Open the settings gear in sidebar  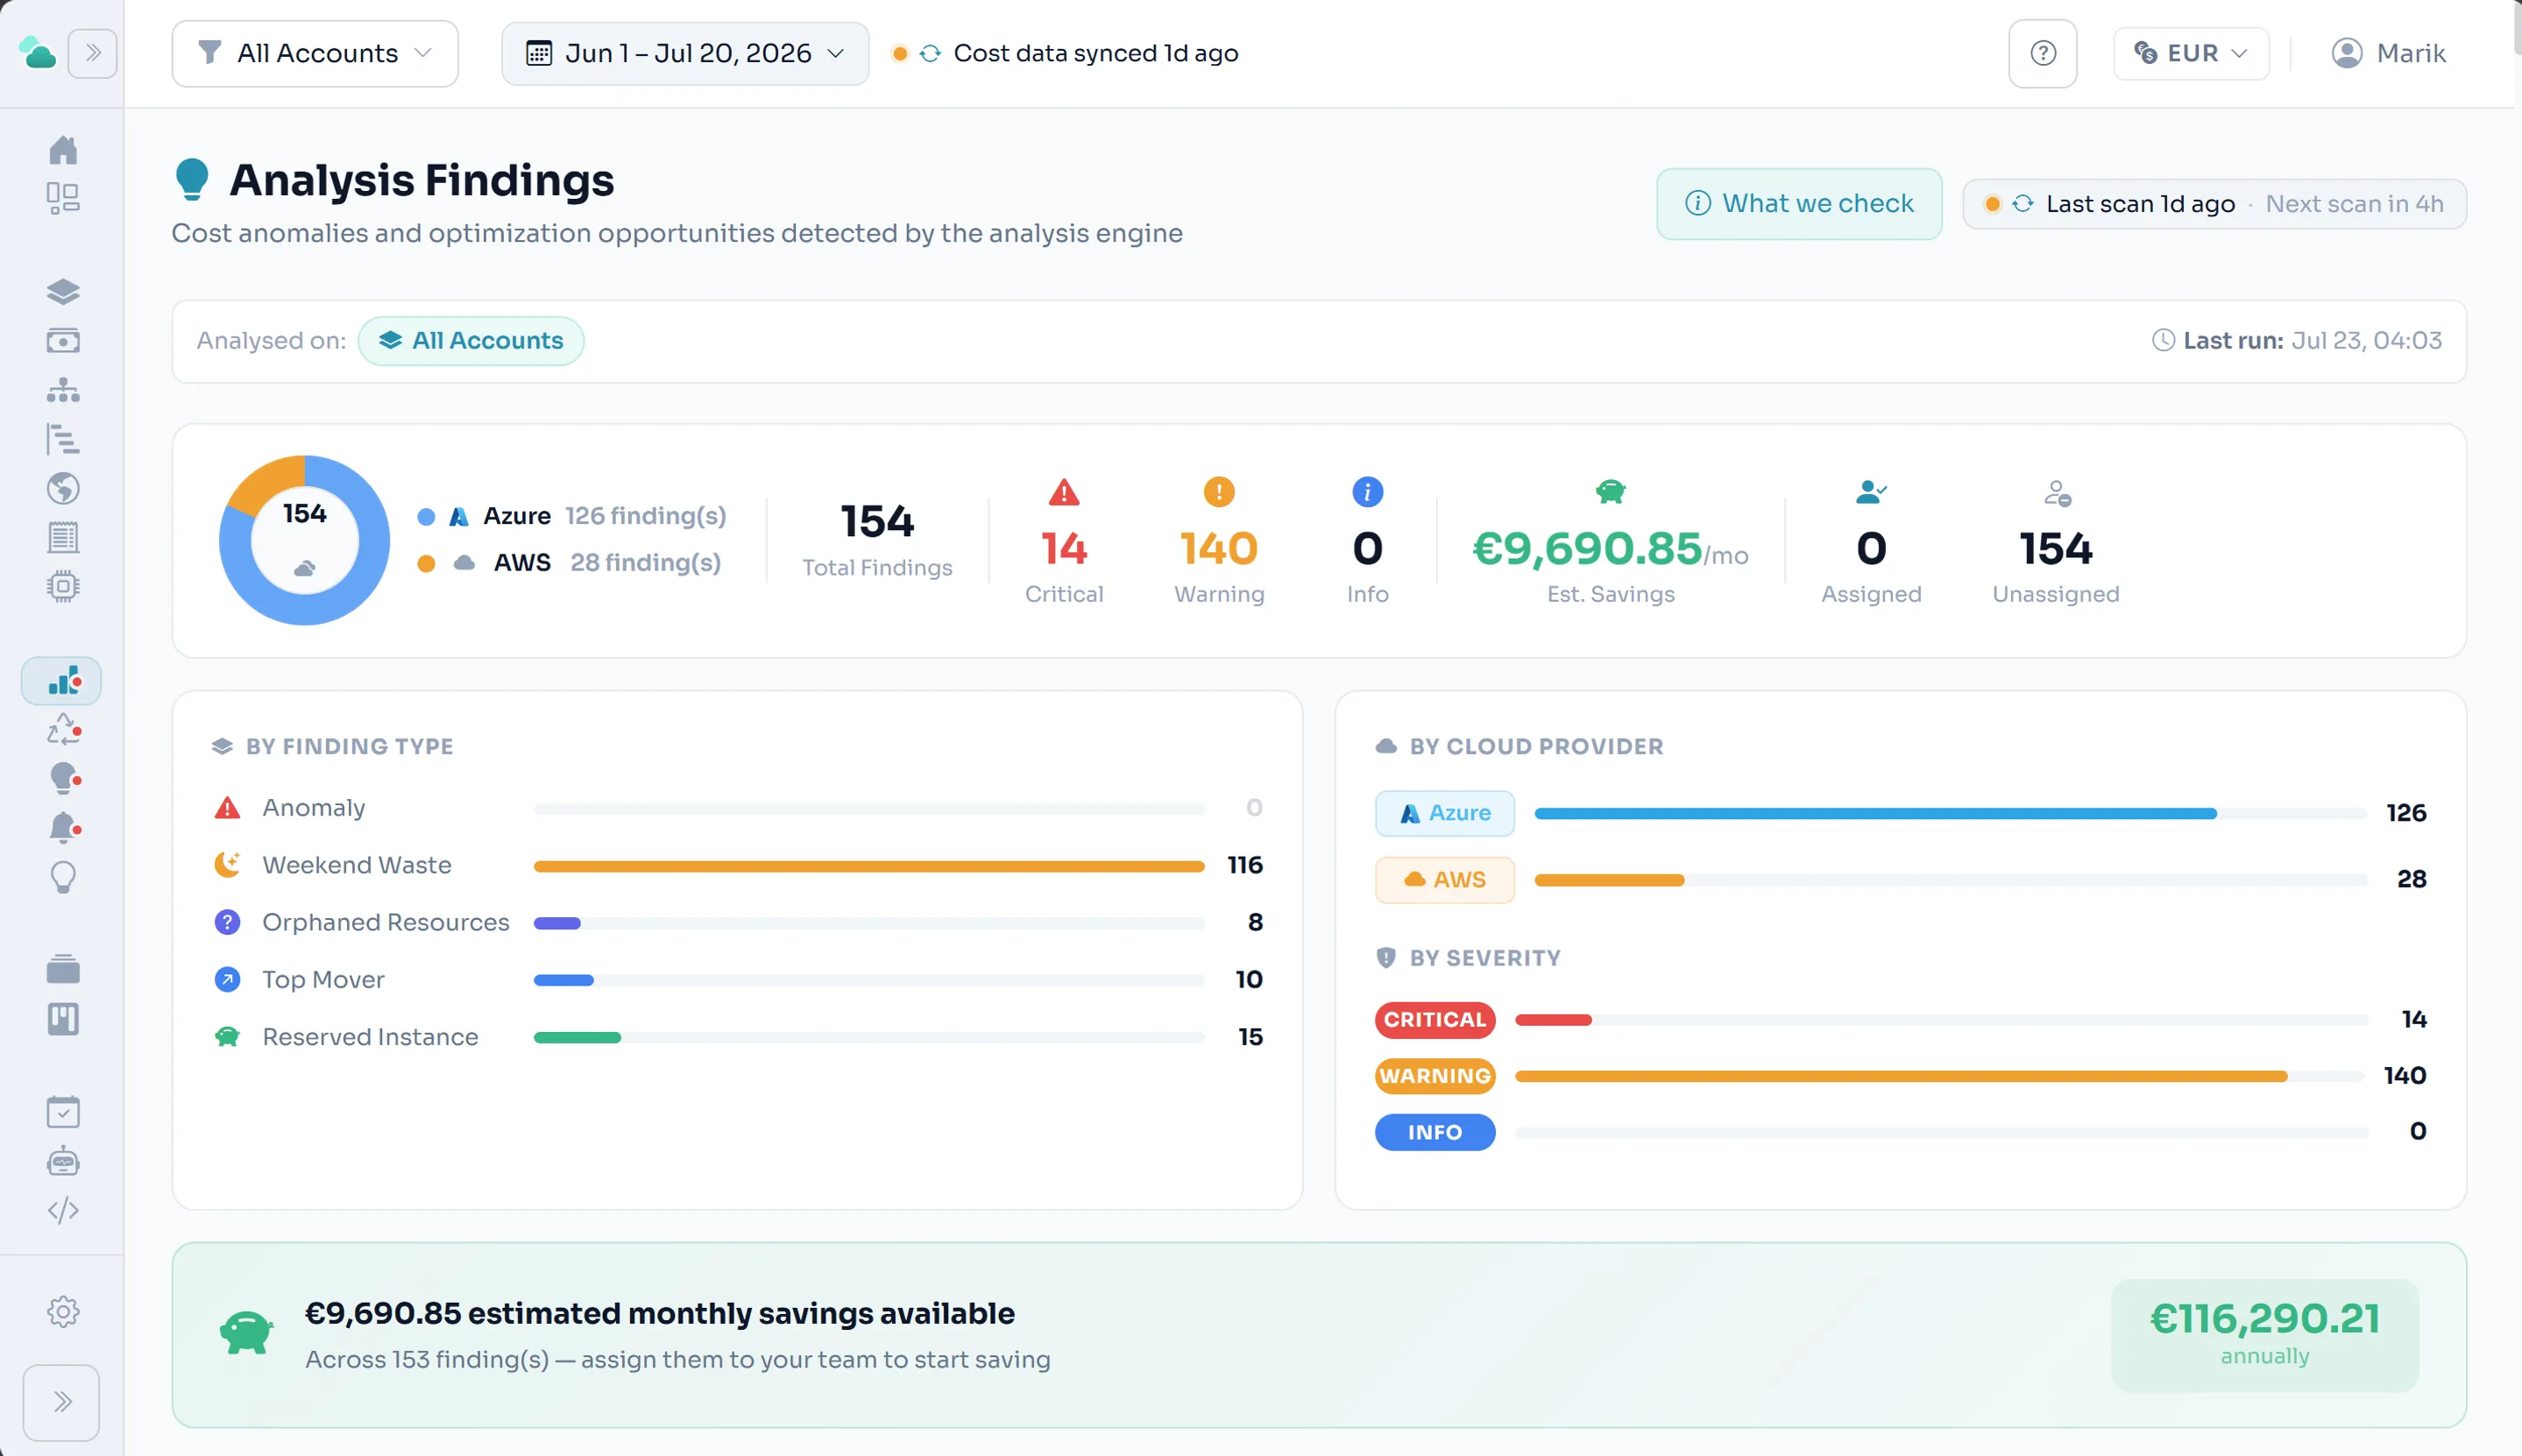tap(62, 1311)
